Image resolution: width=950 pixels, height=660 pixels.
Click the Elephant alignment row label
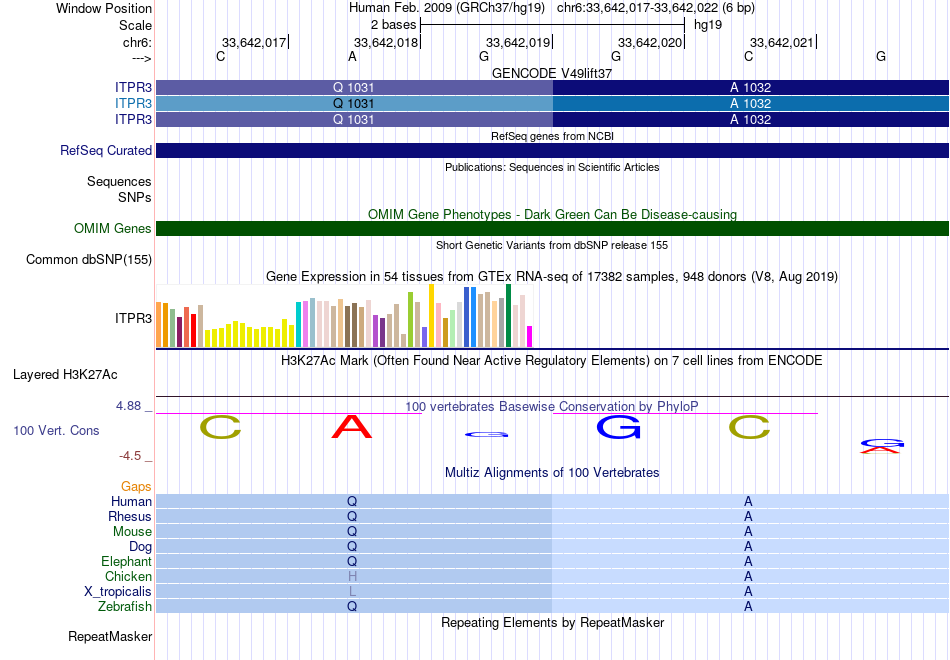click(x=127, y=561)
